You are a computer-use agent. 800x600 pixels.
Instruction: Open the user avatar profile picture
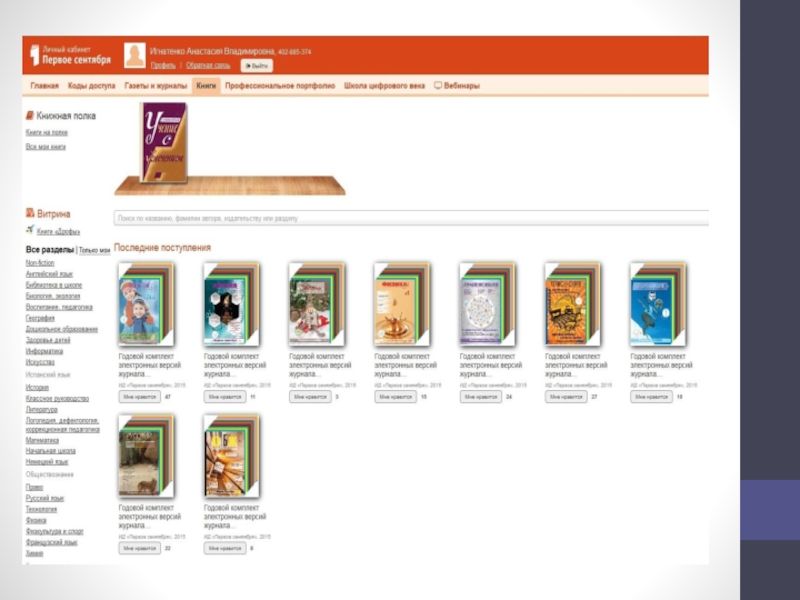(x=135, y=55)
